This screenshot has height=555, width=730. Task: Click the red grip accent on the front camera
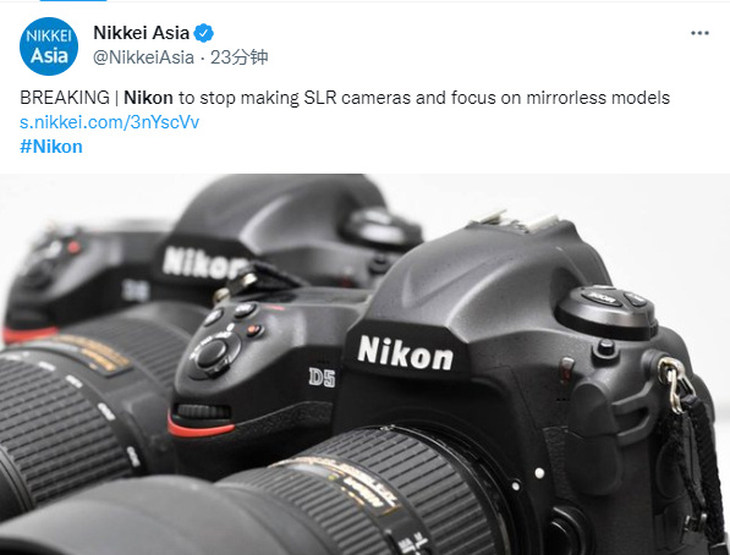[x=200, y=427]
